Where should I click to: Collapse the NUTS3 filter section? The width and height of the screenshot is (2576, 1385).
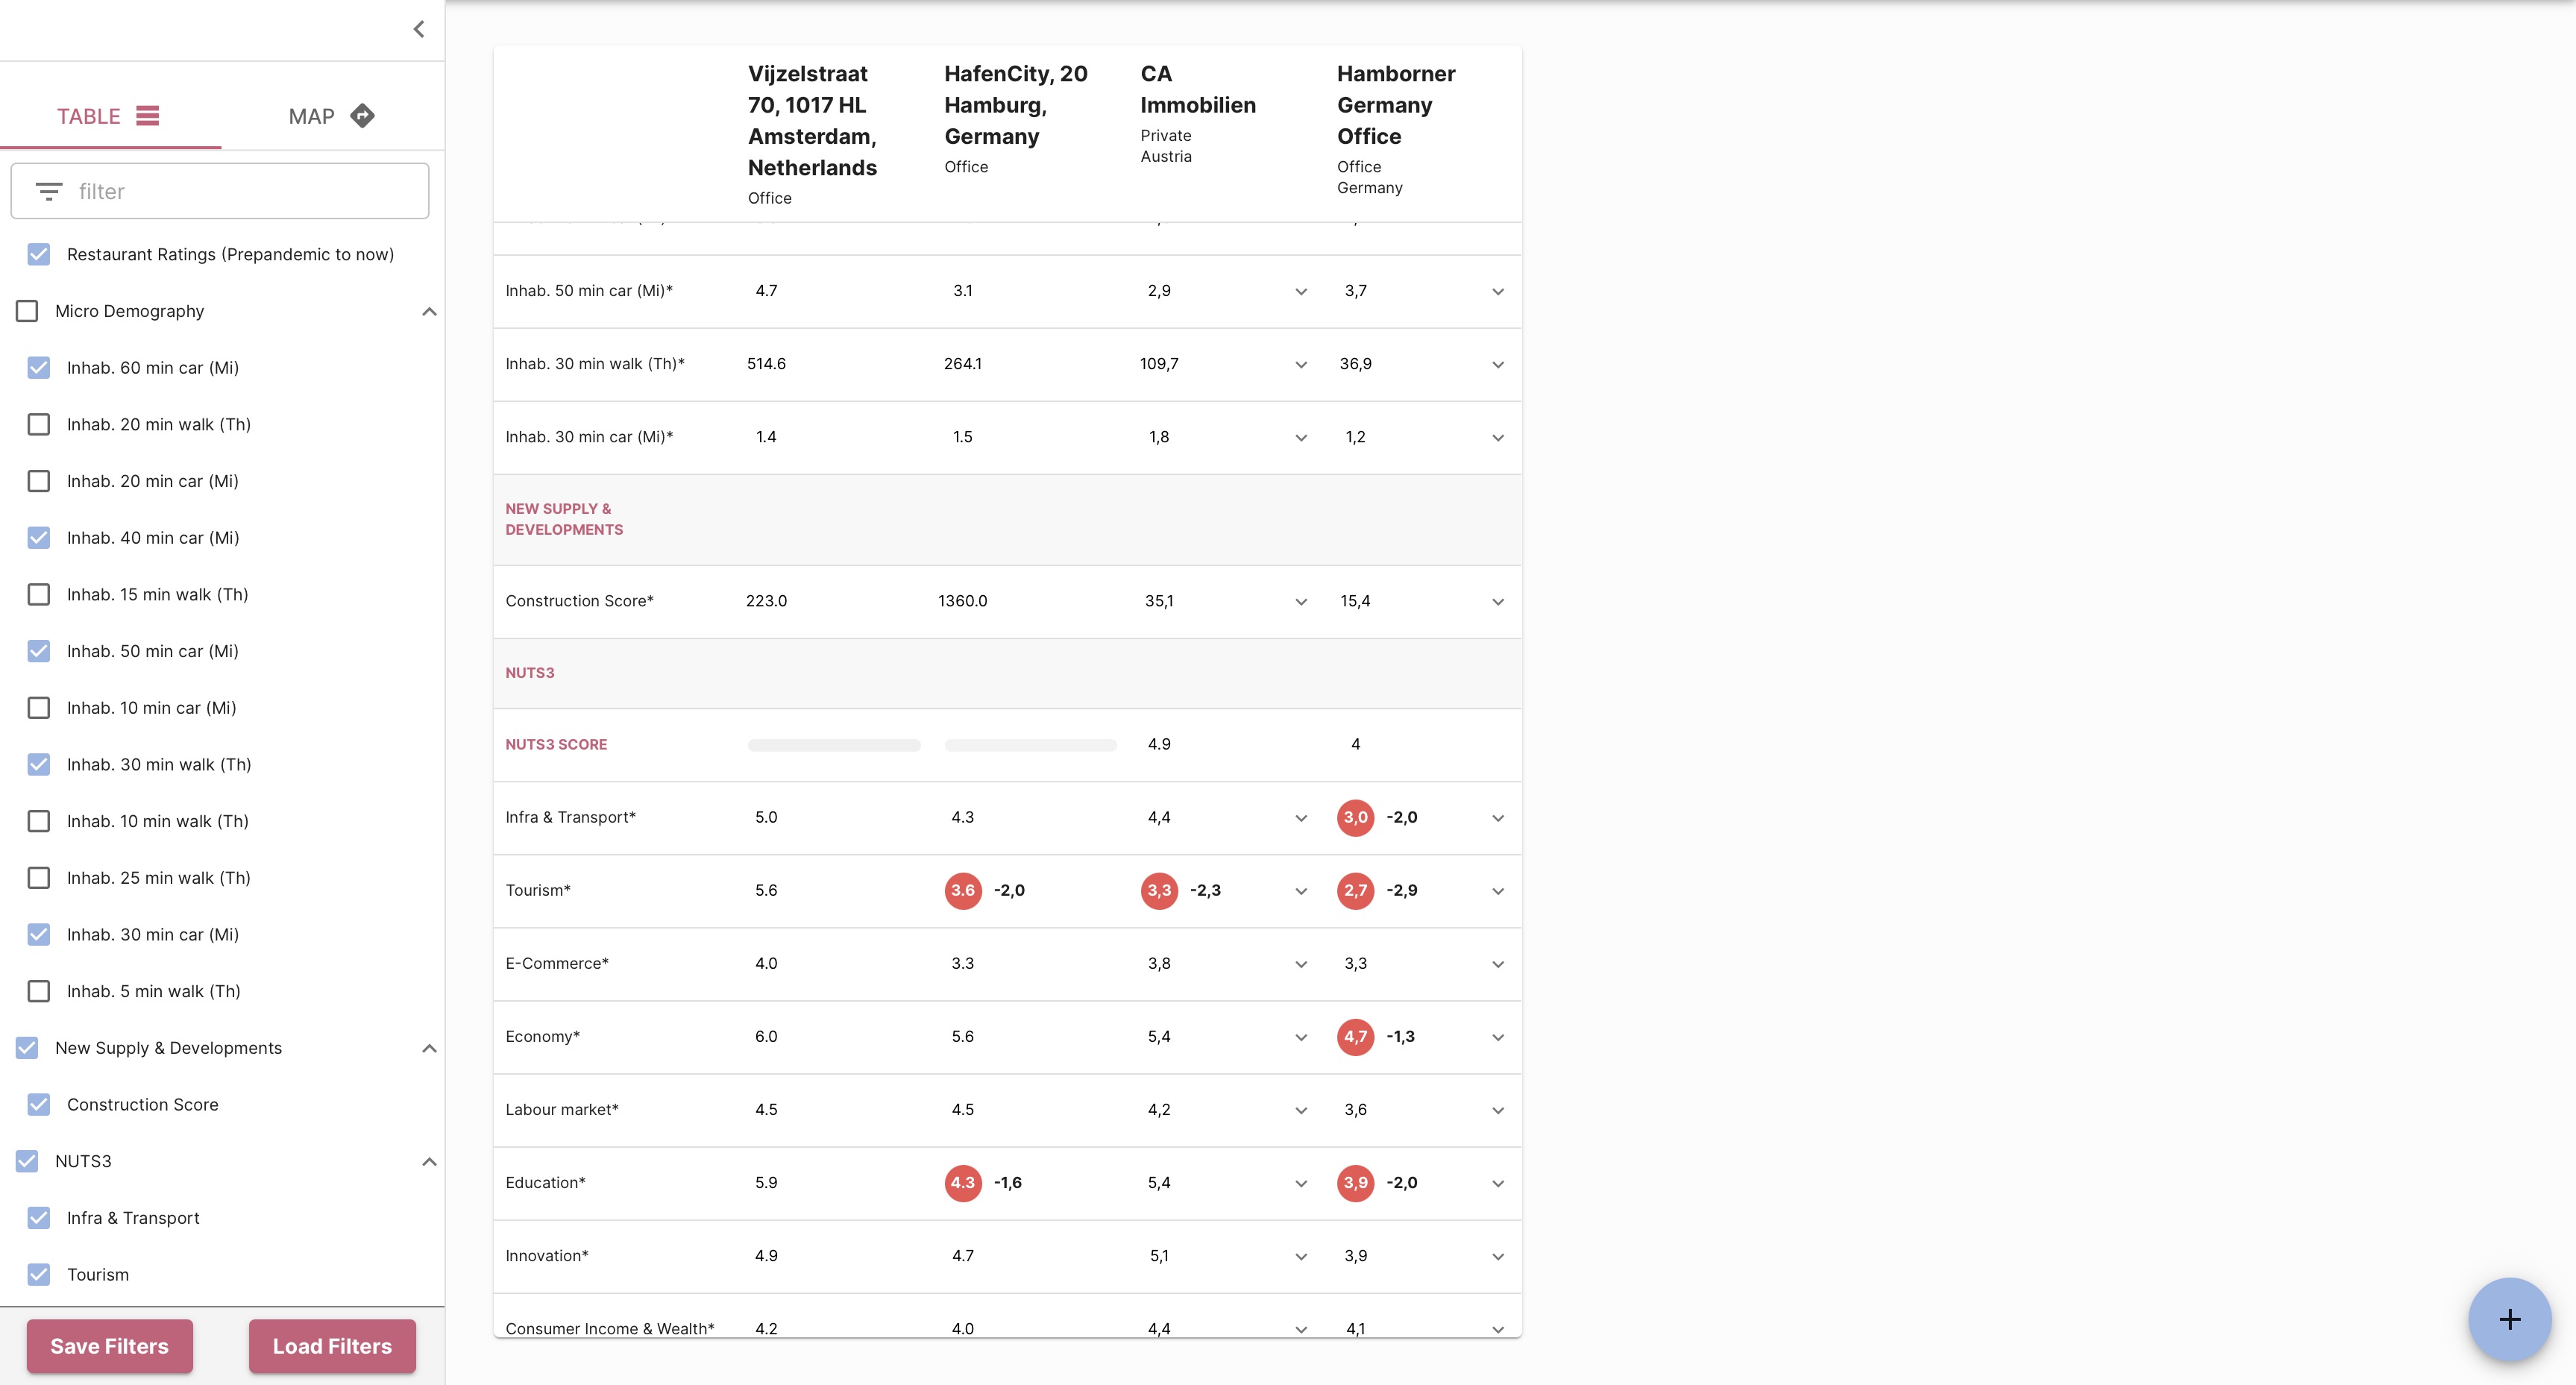[x=429, y=1161]
